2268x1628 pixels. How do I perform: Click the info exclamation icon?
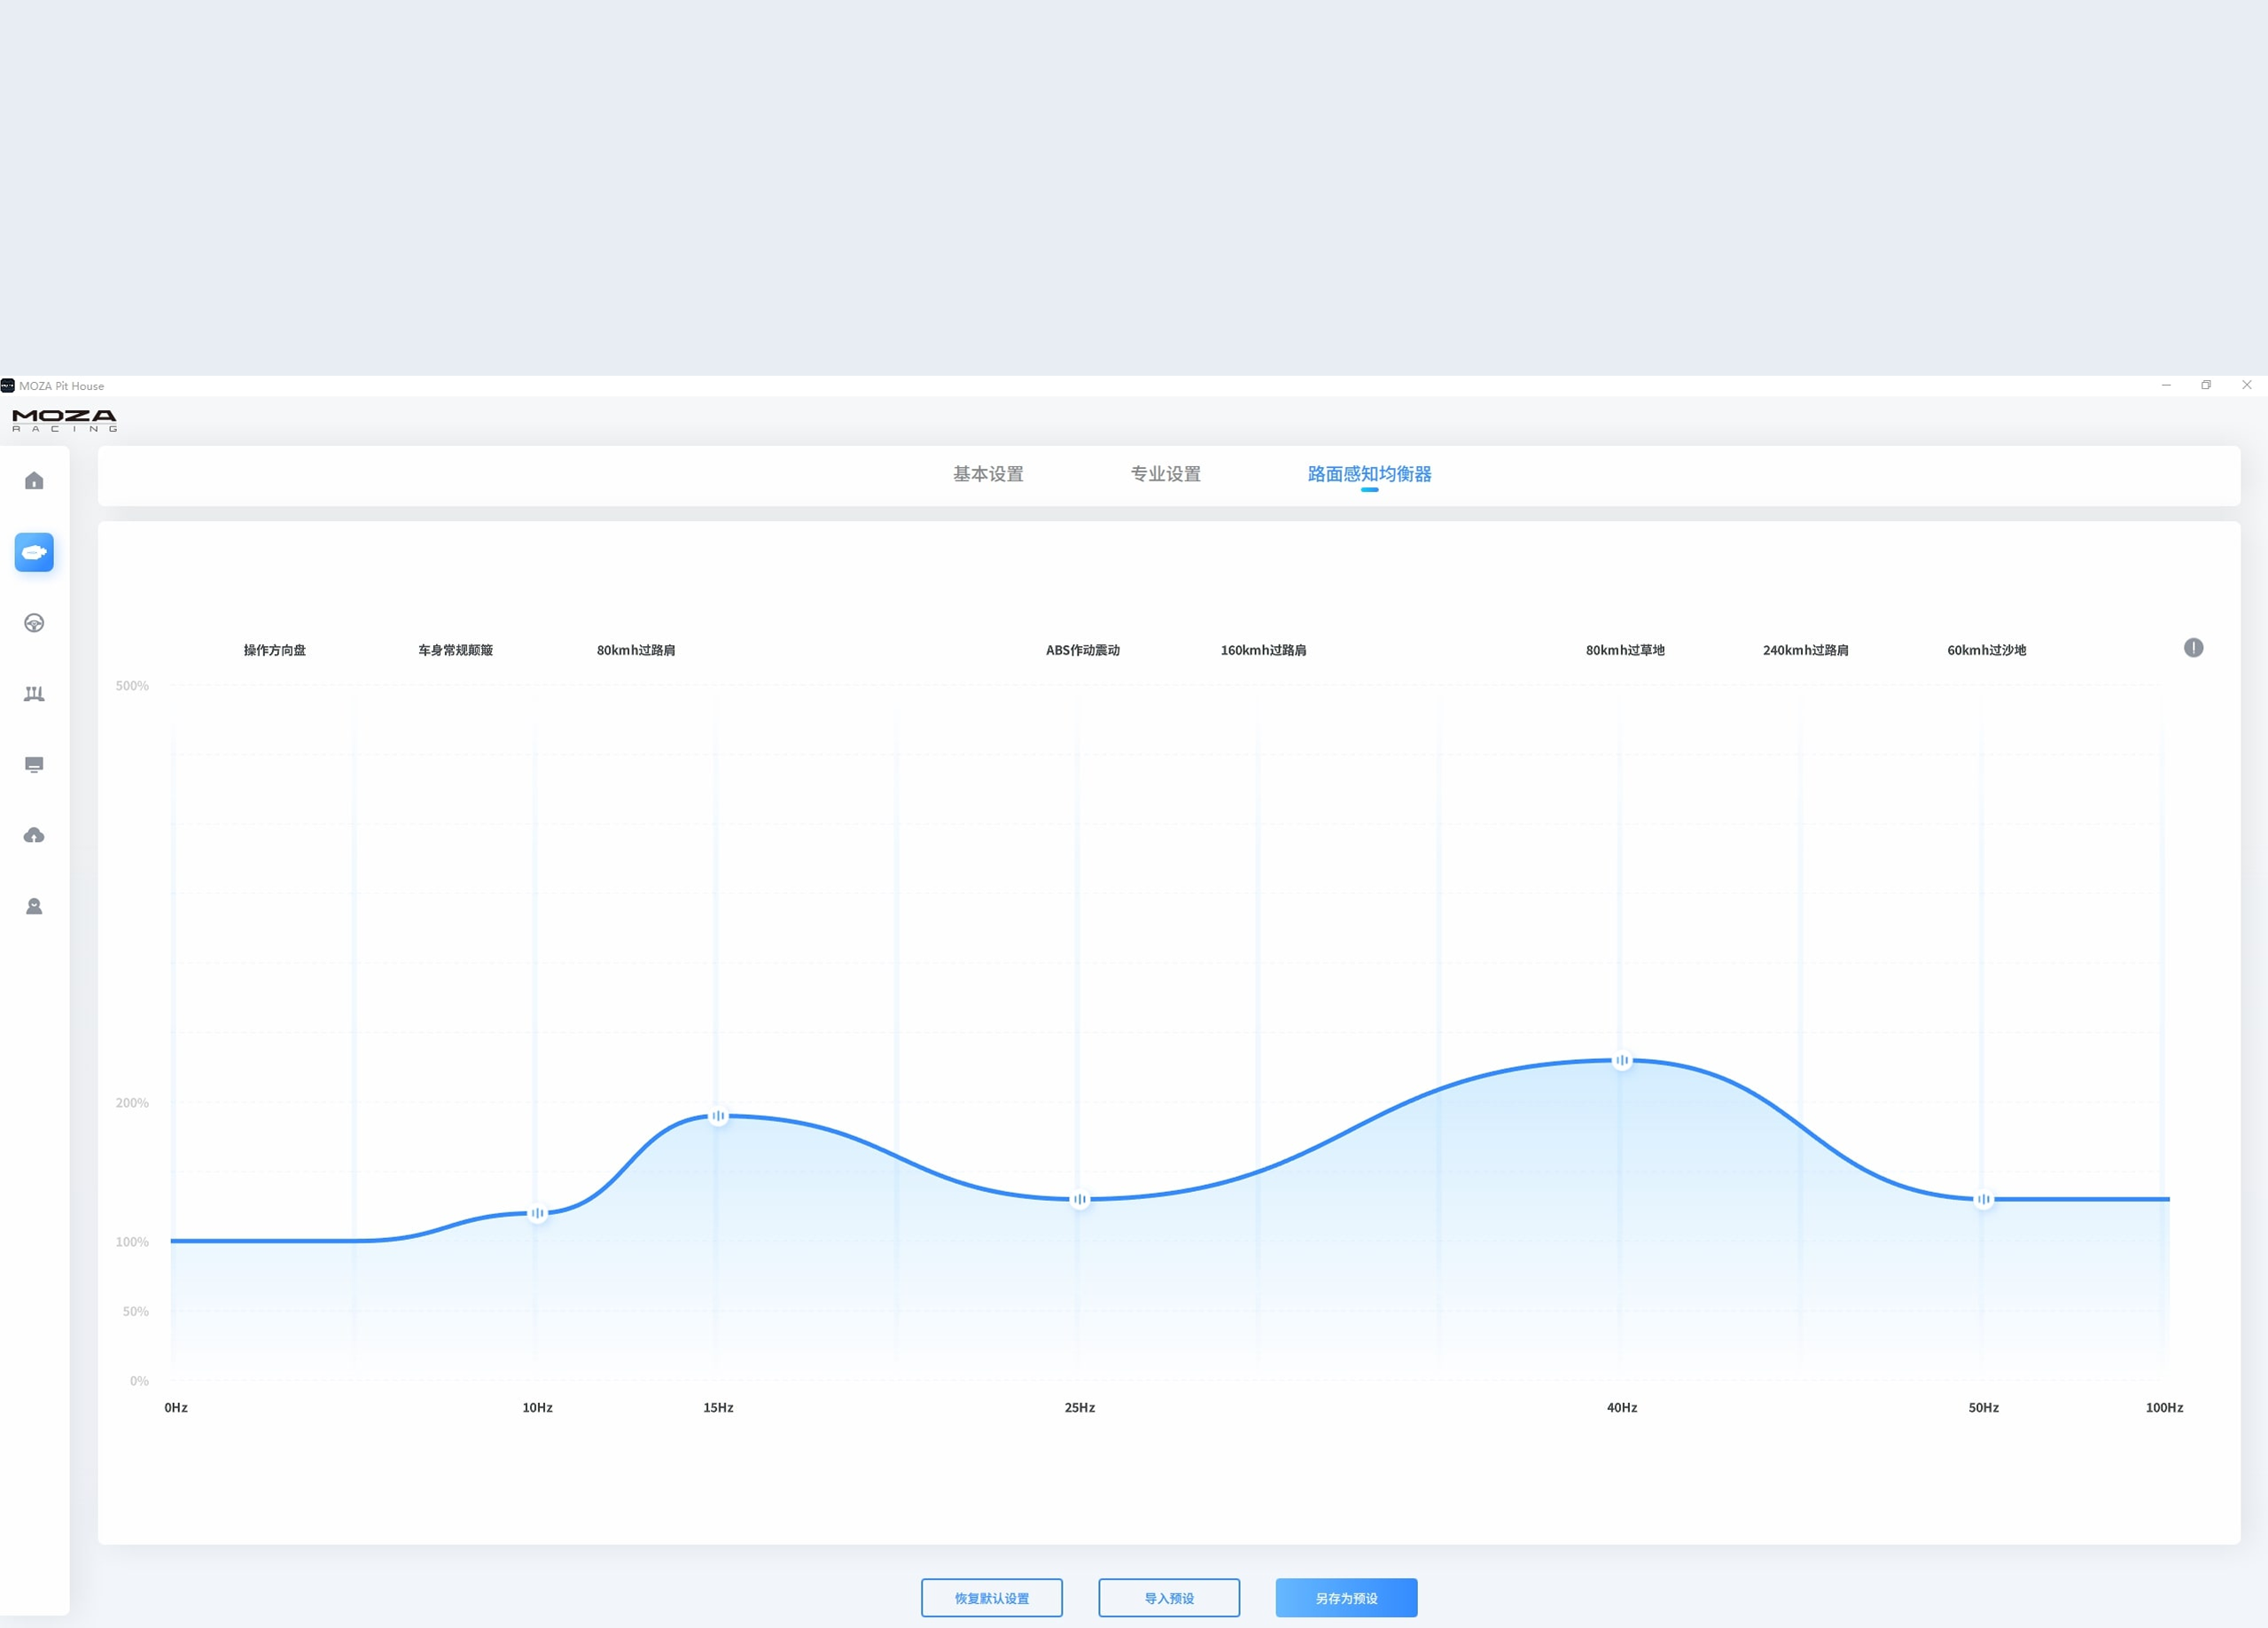coord(2193,648)
